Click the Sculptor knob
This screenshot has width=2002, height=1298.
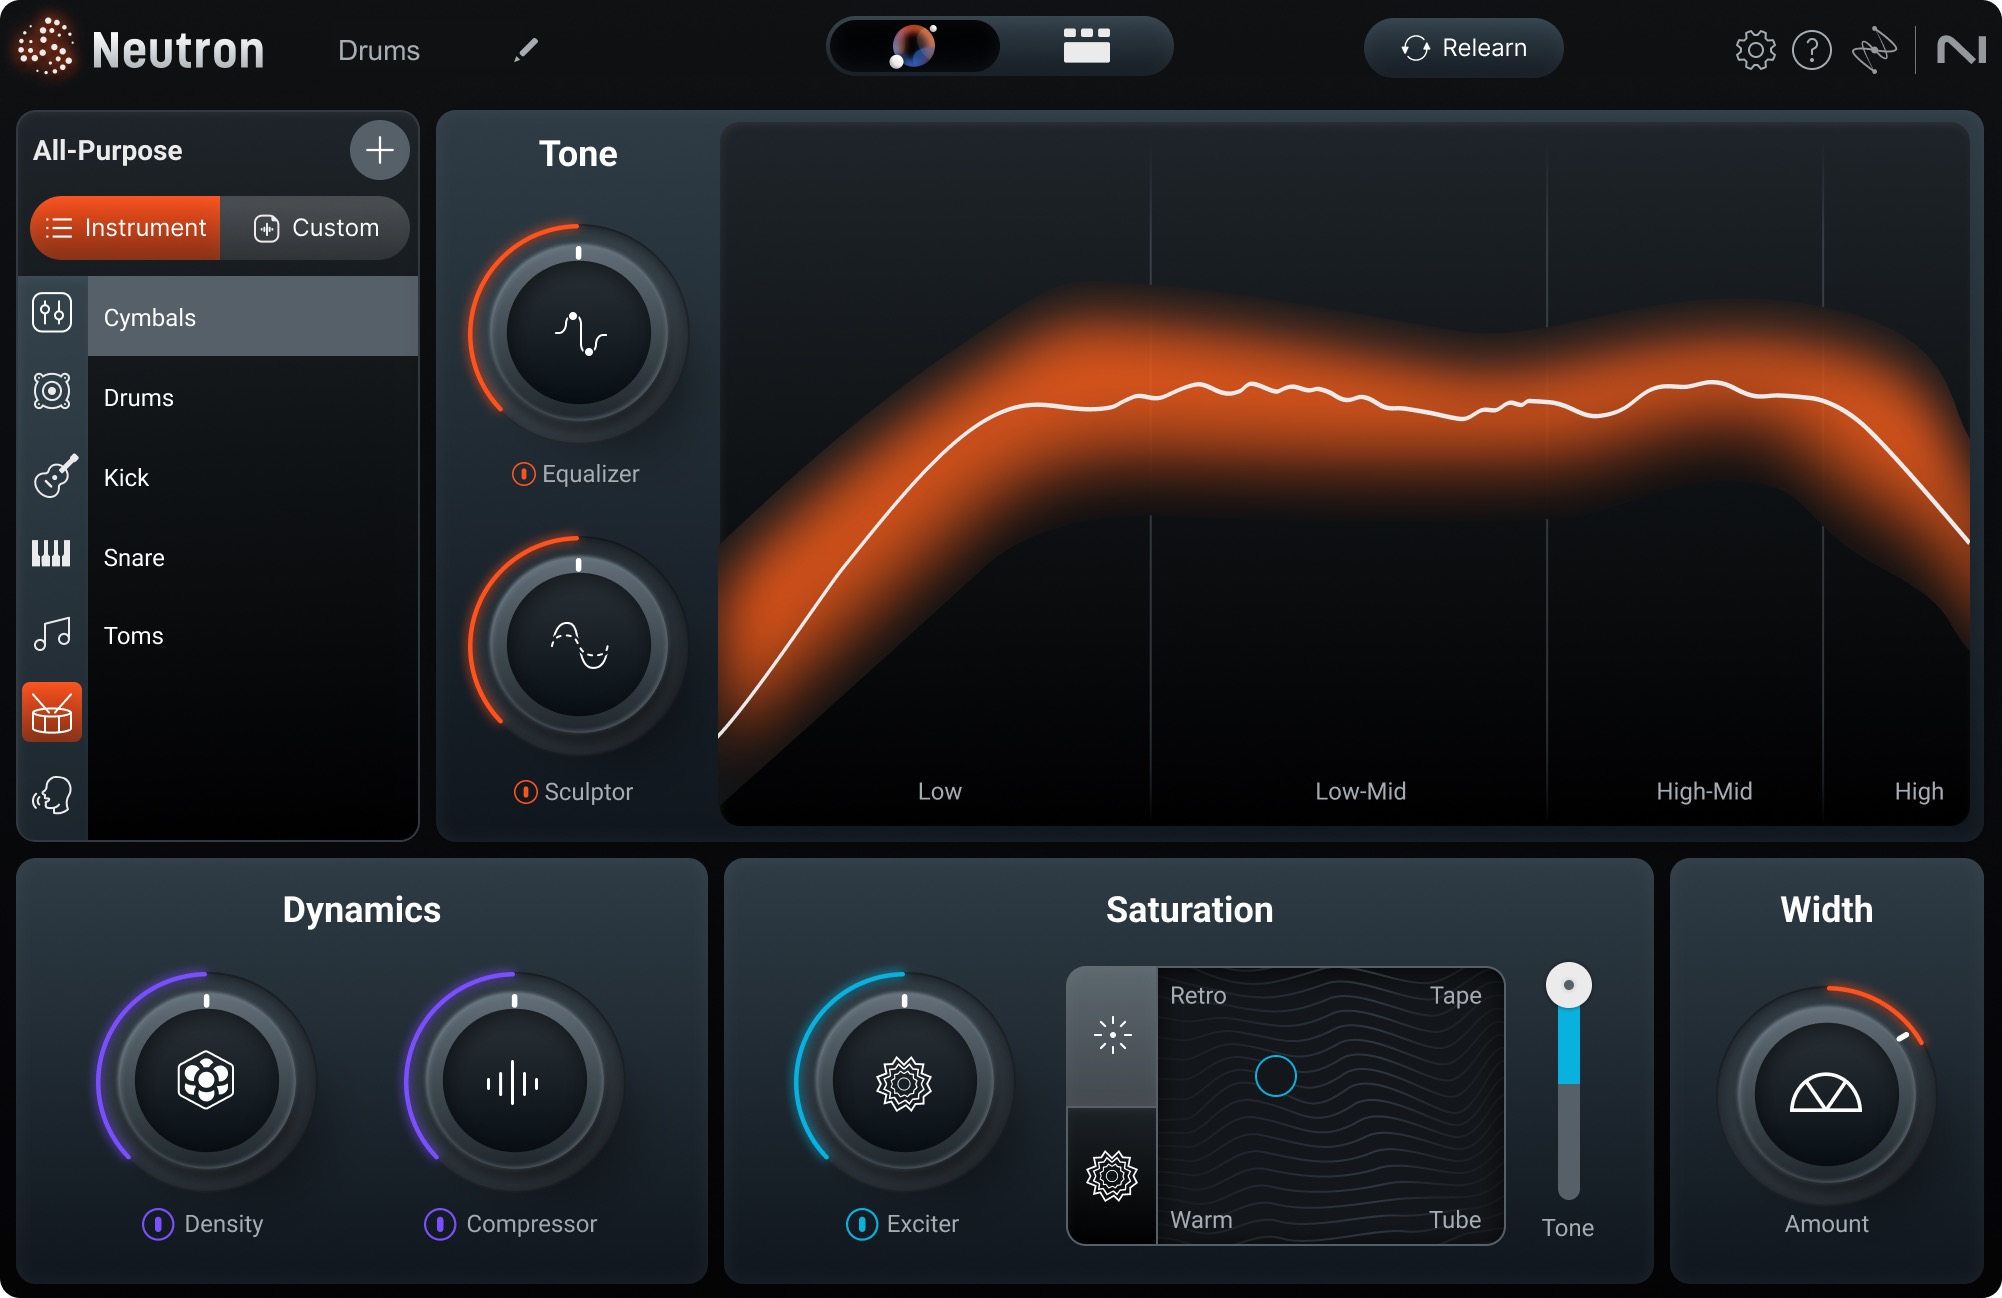coord(579,645)
